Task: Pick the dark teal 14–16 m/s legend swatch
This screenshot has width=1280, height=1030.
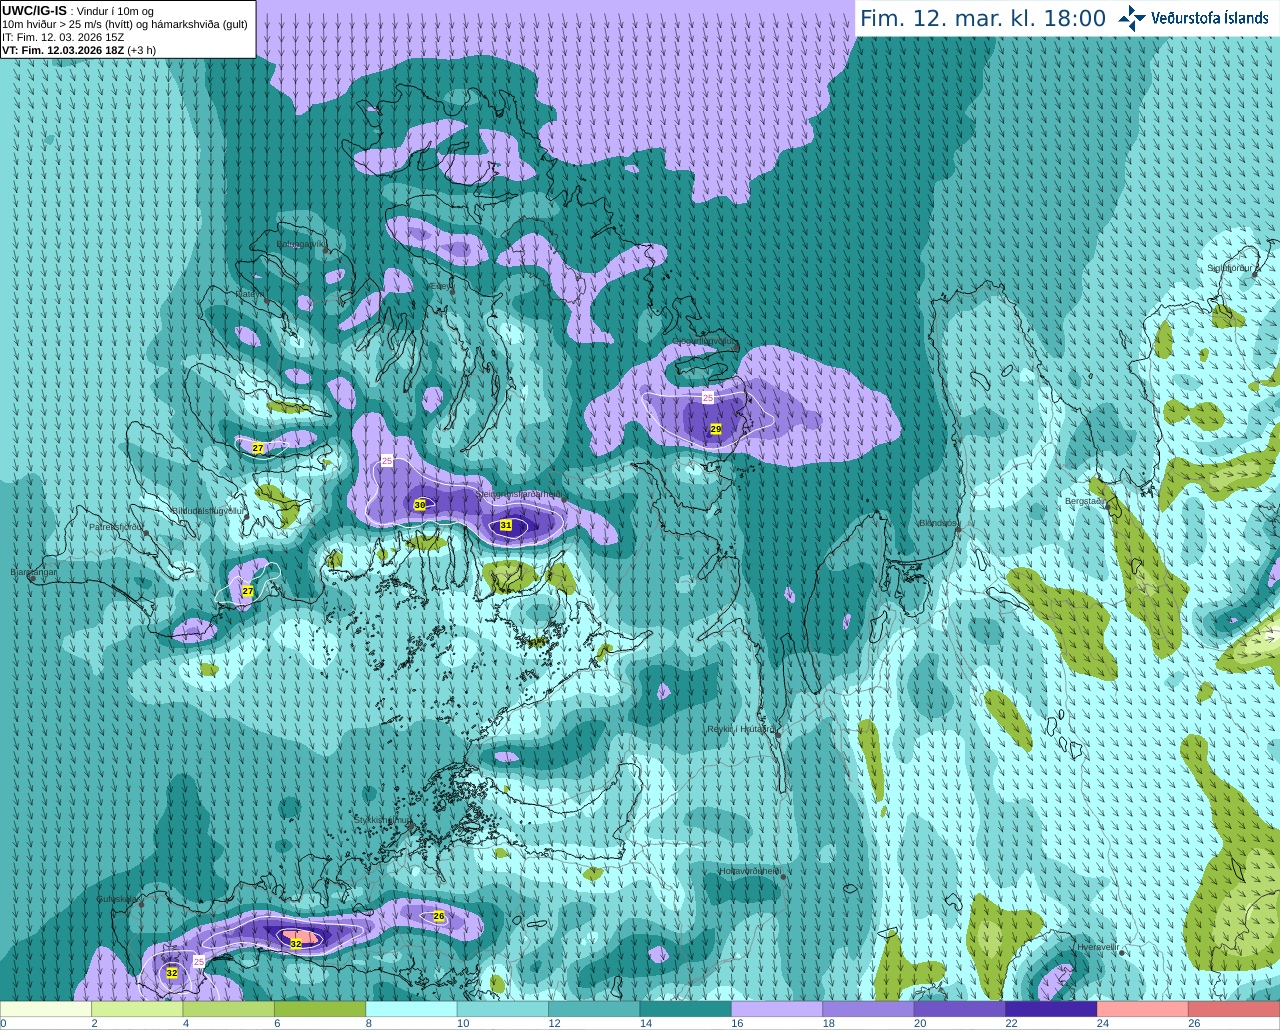Action: [686, 1009]
